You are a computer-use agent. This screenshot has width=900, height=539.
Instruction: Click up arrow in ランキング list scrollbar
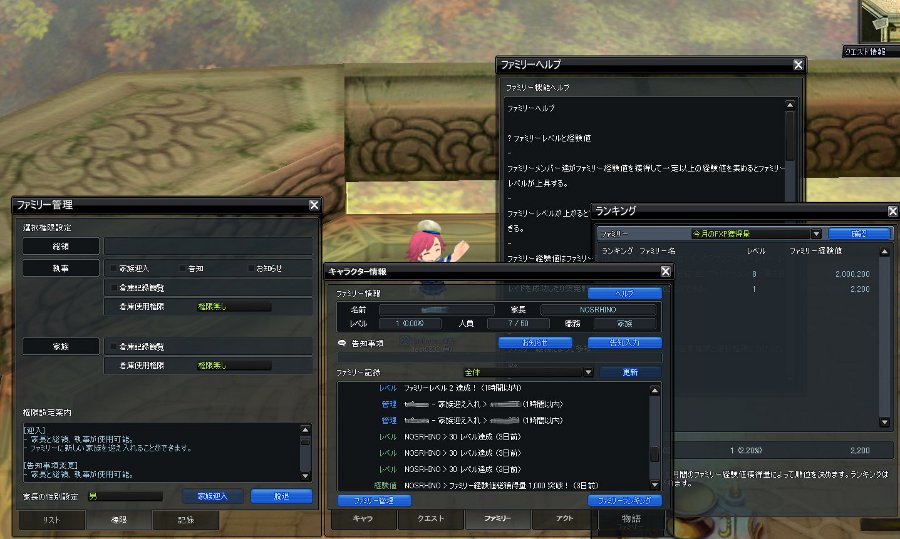pyautogui.click(x=885, y=252)
